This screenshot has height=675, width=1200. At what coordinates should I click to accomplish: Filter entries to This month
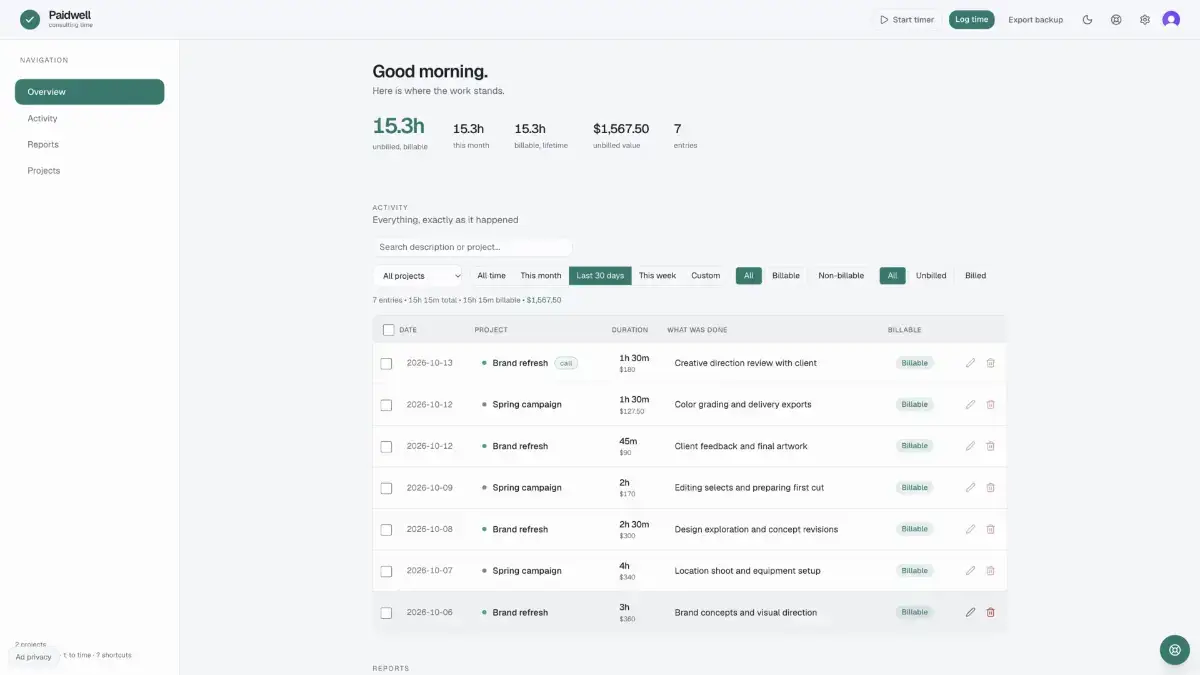(x=541, y=276)
